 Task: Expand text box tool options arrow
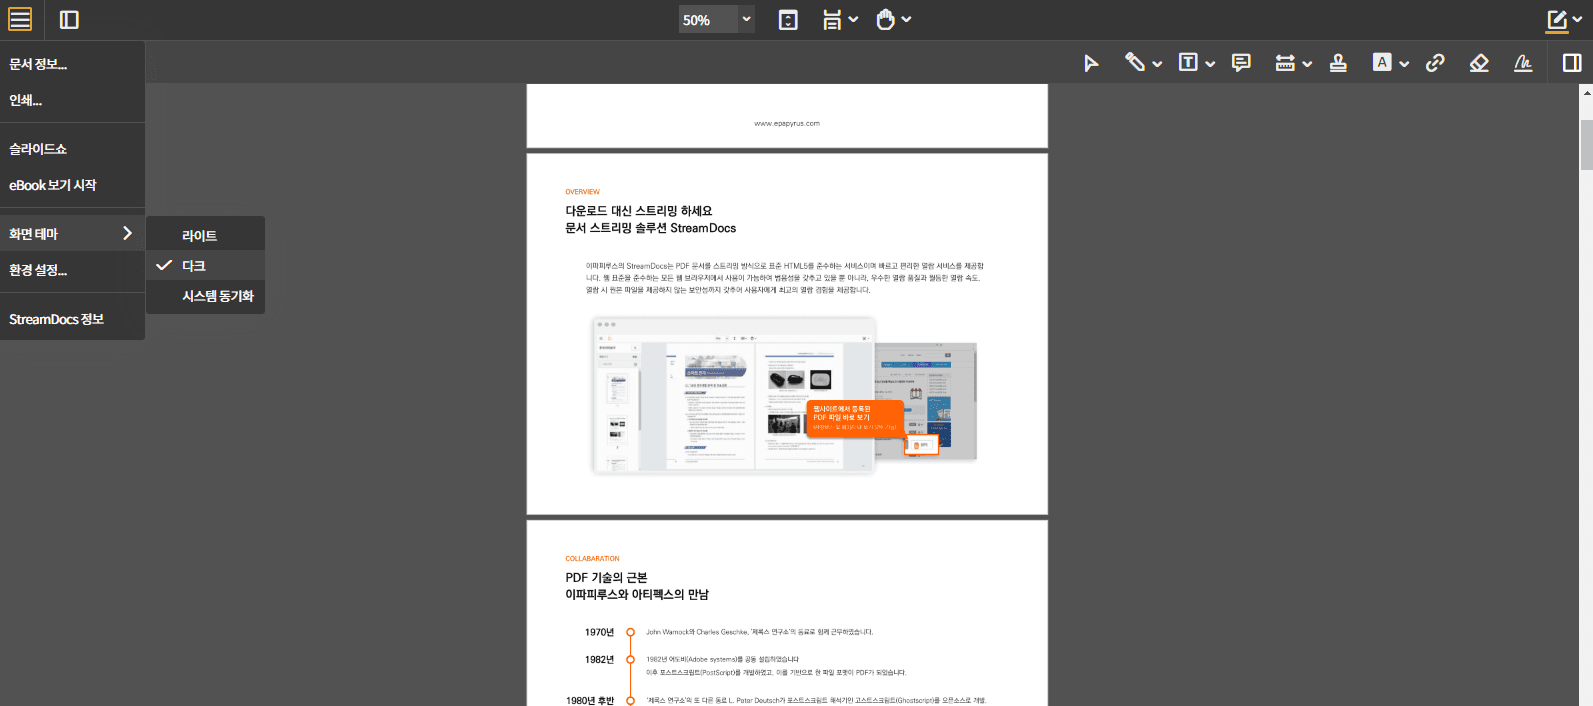(1210, 63)
